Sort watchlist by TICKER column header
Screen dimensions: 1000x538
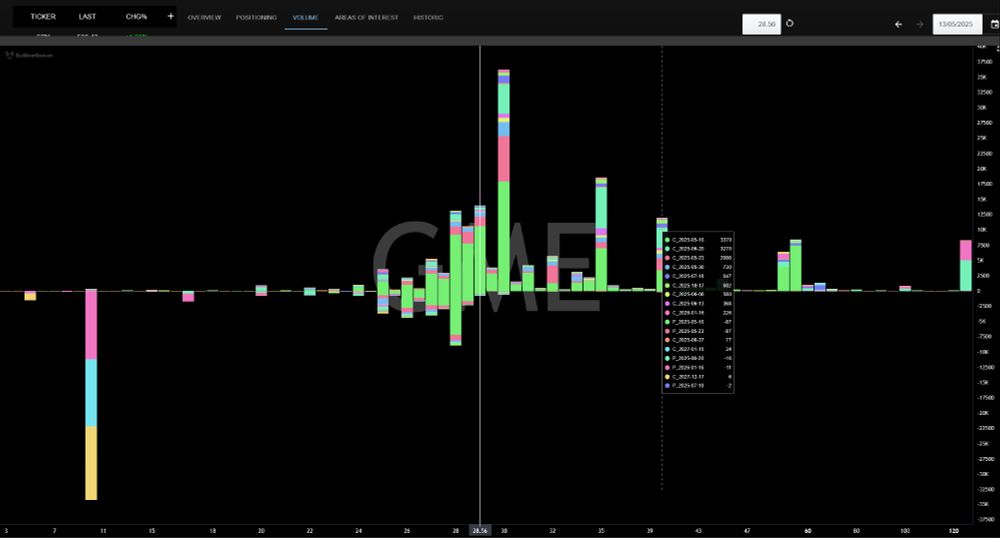point(43,17)
